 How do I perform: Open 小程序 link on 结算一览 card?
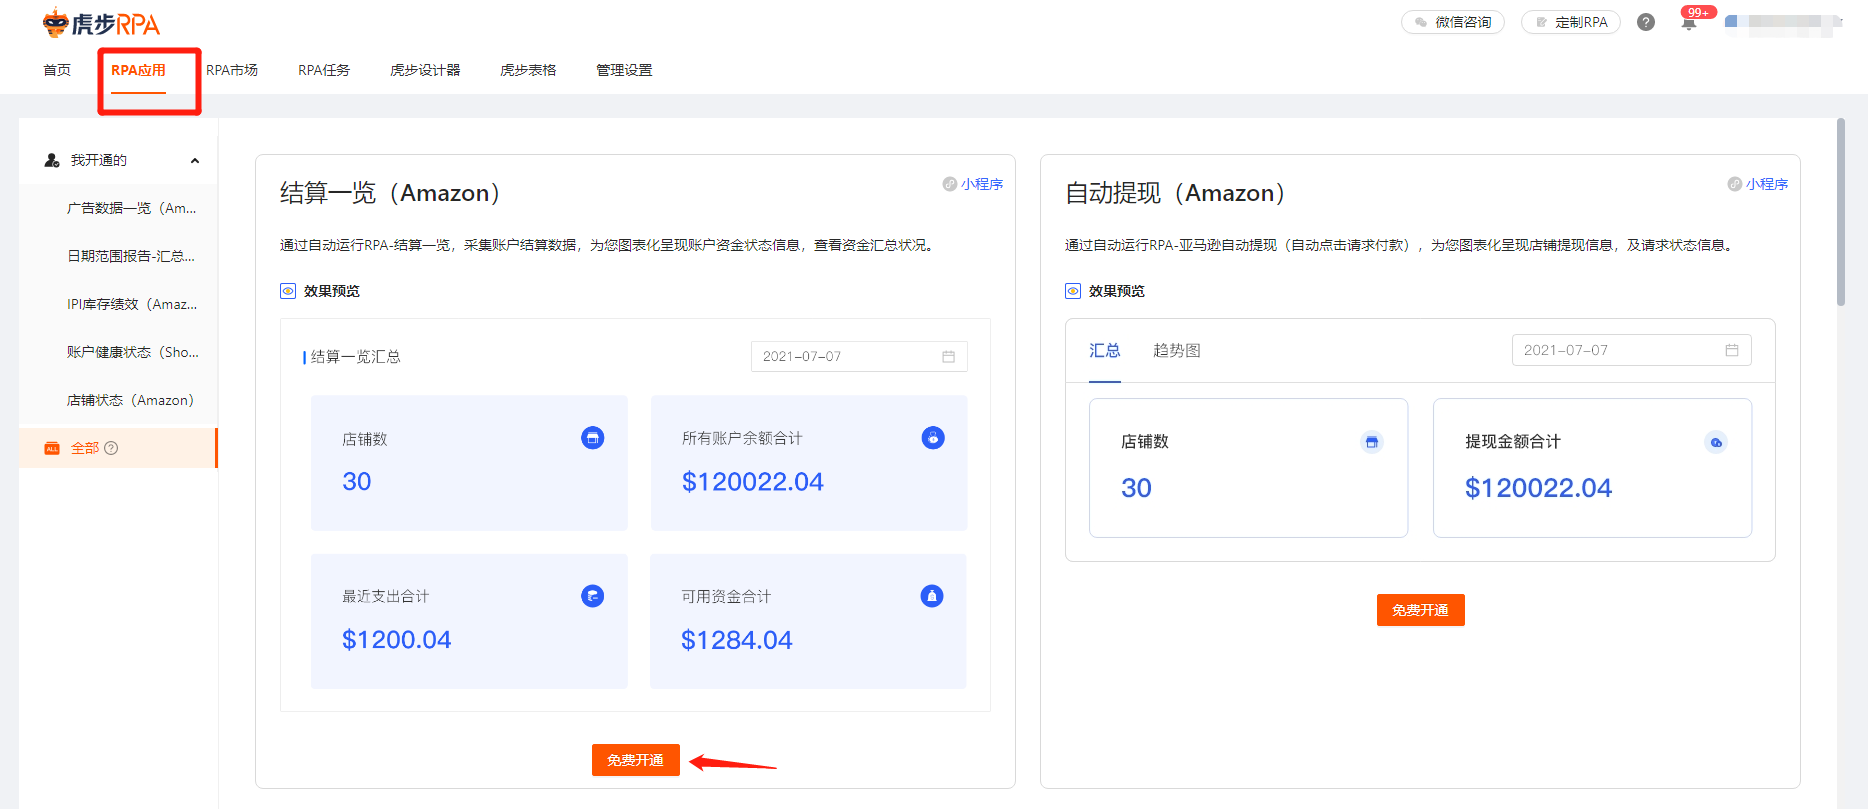pos(982,184)
